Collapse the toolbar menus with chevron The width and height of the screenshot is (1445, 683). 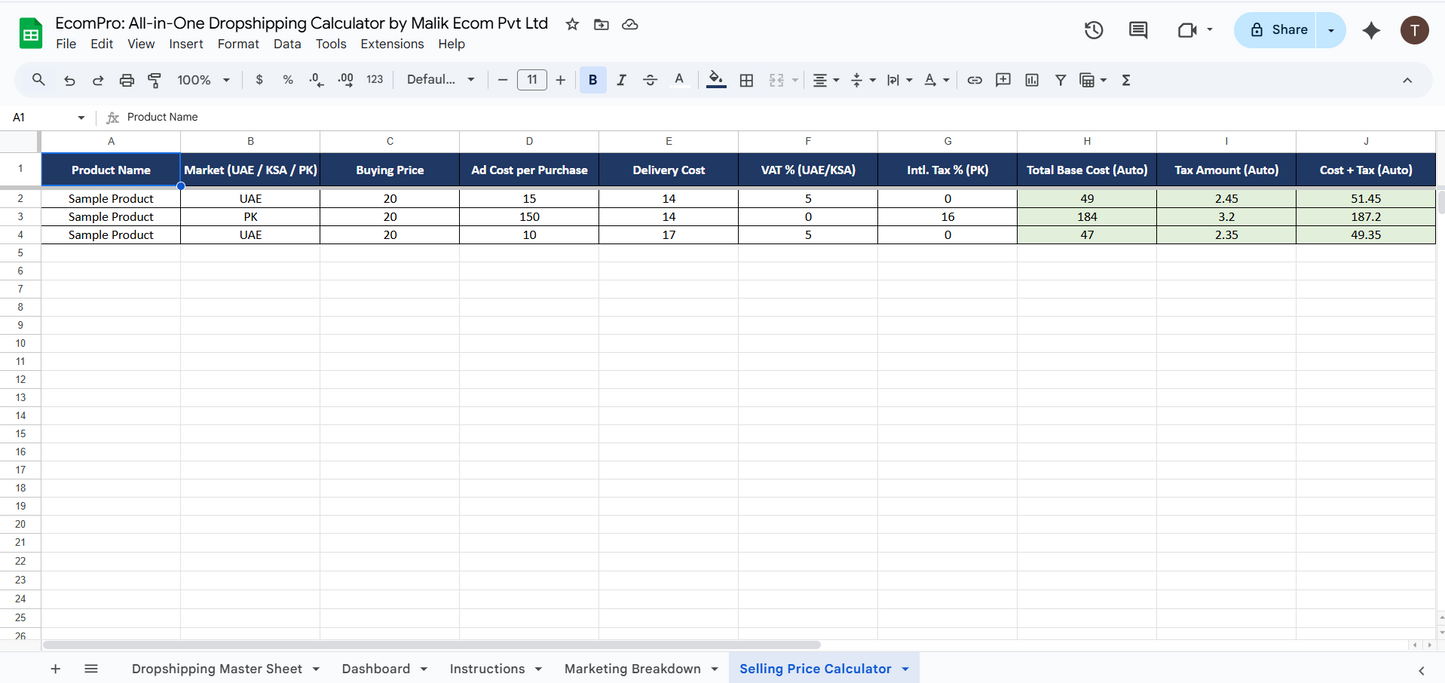click(1407, 80)
